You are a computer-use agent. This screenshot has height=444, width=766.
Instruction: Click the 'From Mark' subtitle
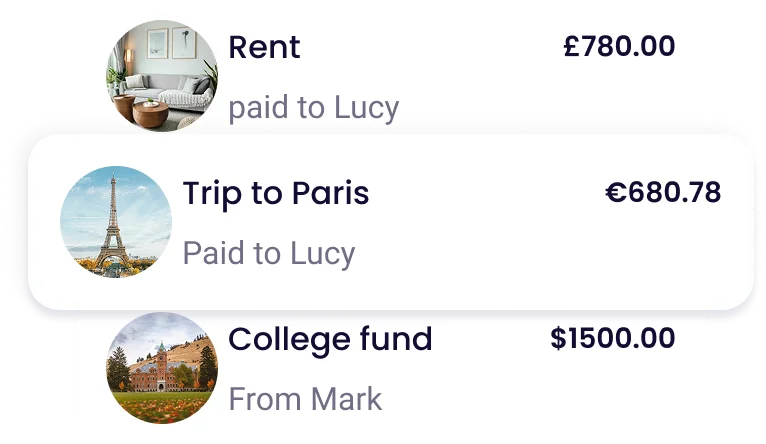coord(305,399)
